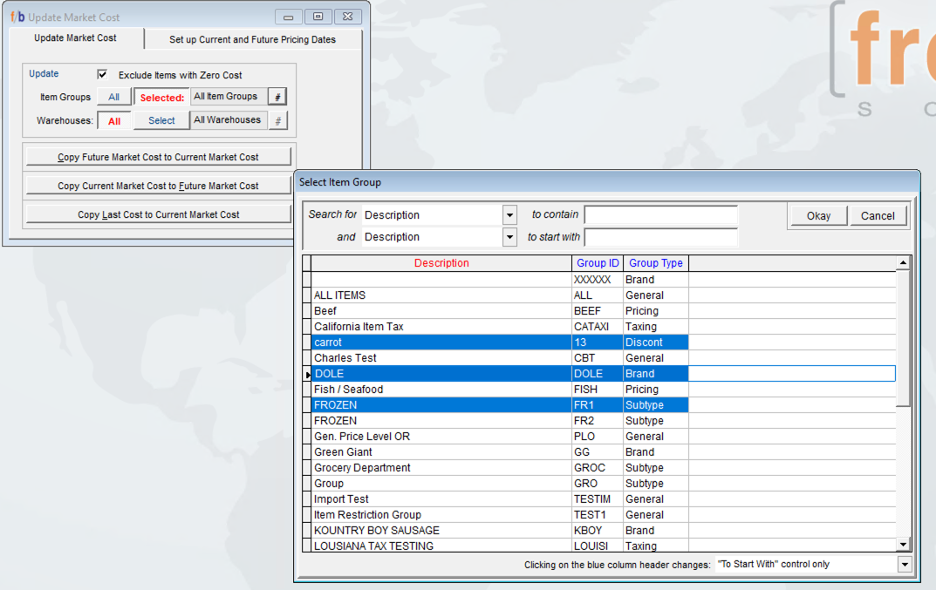
Task: Click the vertical scrollbar track in list
Action: tap(903, 470)
